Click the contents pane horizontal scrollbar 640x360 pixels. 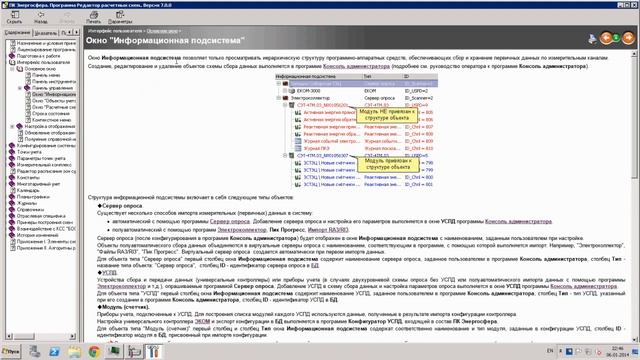[x=41, y=336]
